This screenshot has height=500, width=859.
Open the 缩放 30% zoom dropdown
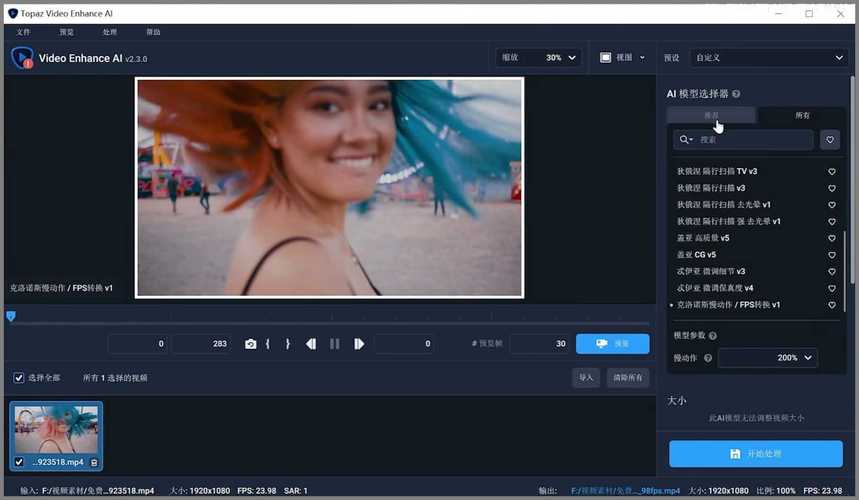coord(558,58)
